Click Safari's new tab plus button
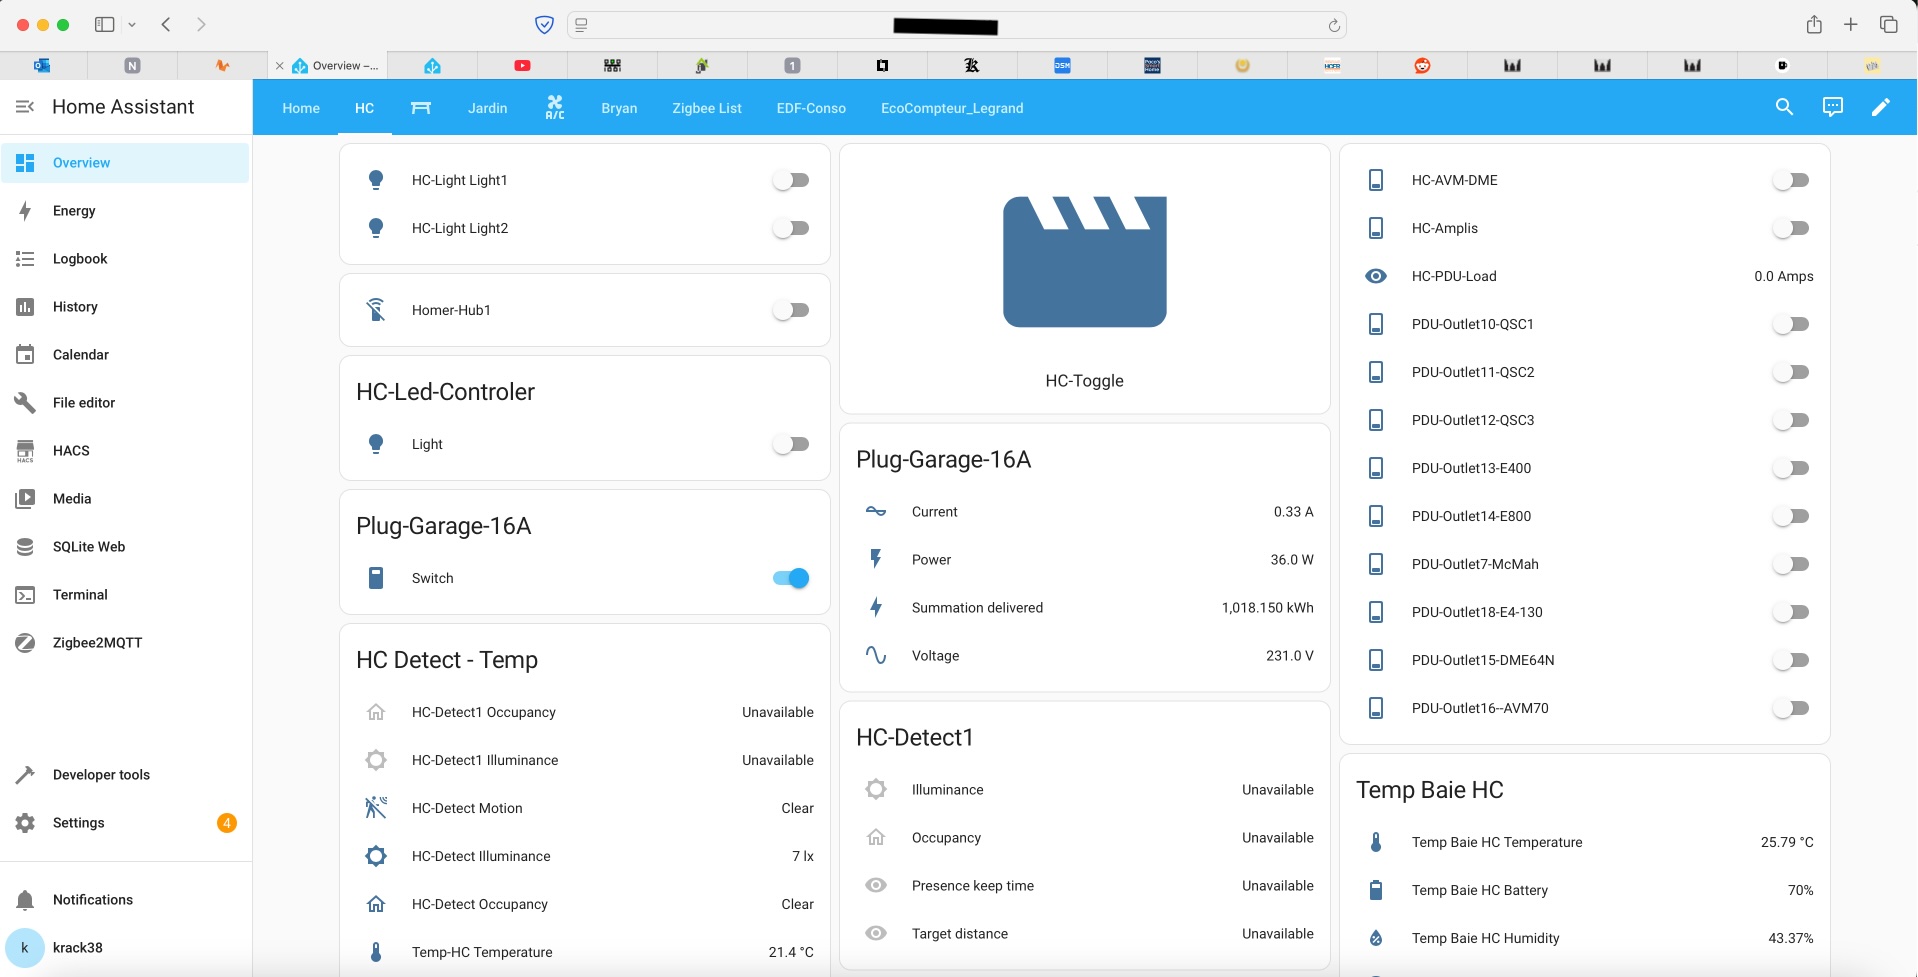Viewport: 1918px width, 977px height. (x=1850, y=25)
